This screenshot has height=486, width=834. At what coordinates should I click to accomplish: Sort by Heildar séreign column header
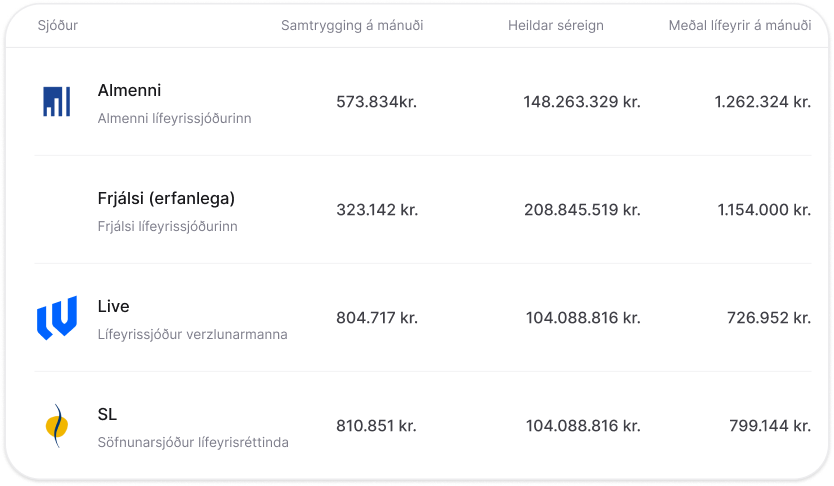coord(555,25)
